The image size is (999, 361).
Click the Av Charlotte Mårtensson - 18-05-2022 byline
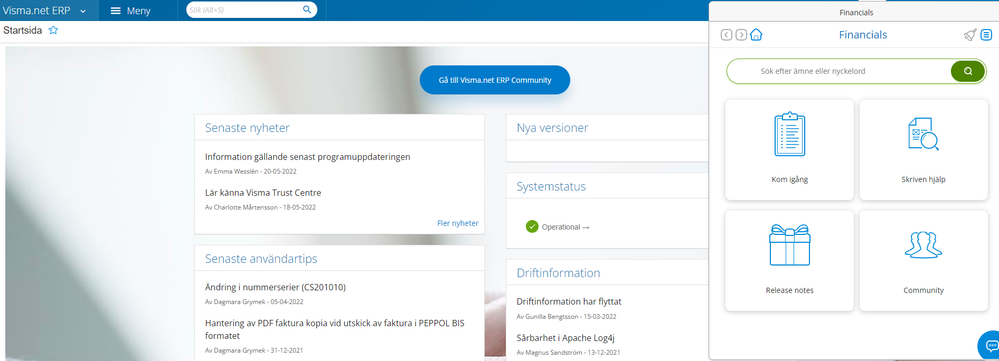pyautogui.click(x=260, y=207)
